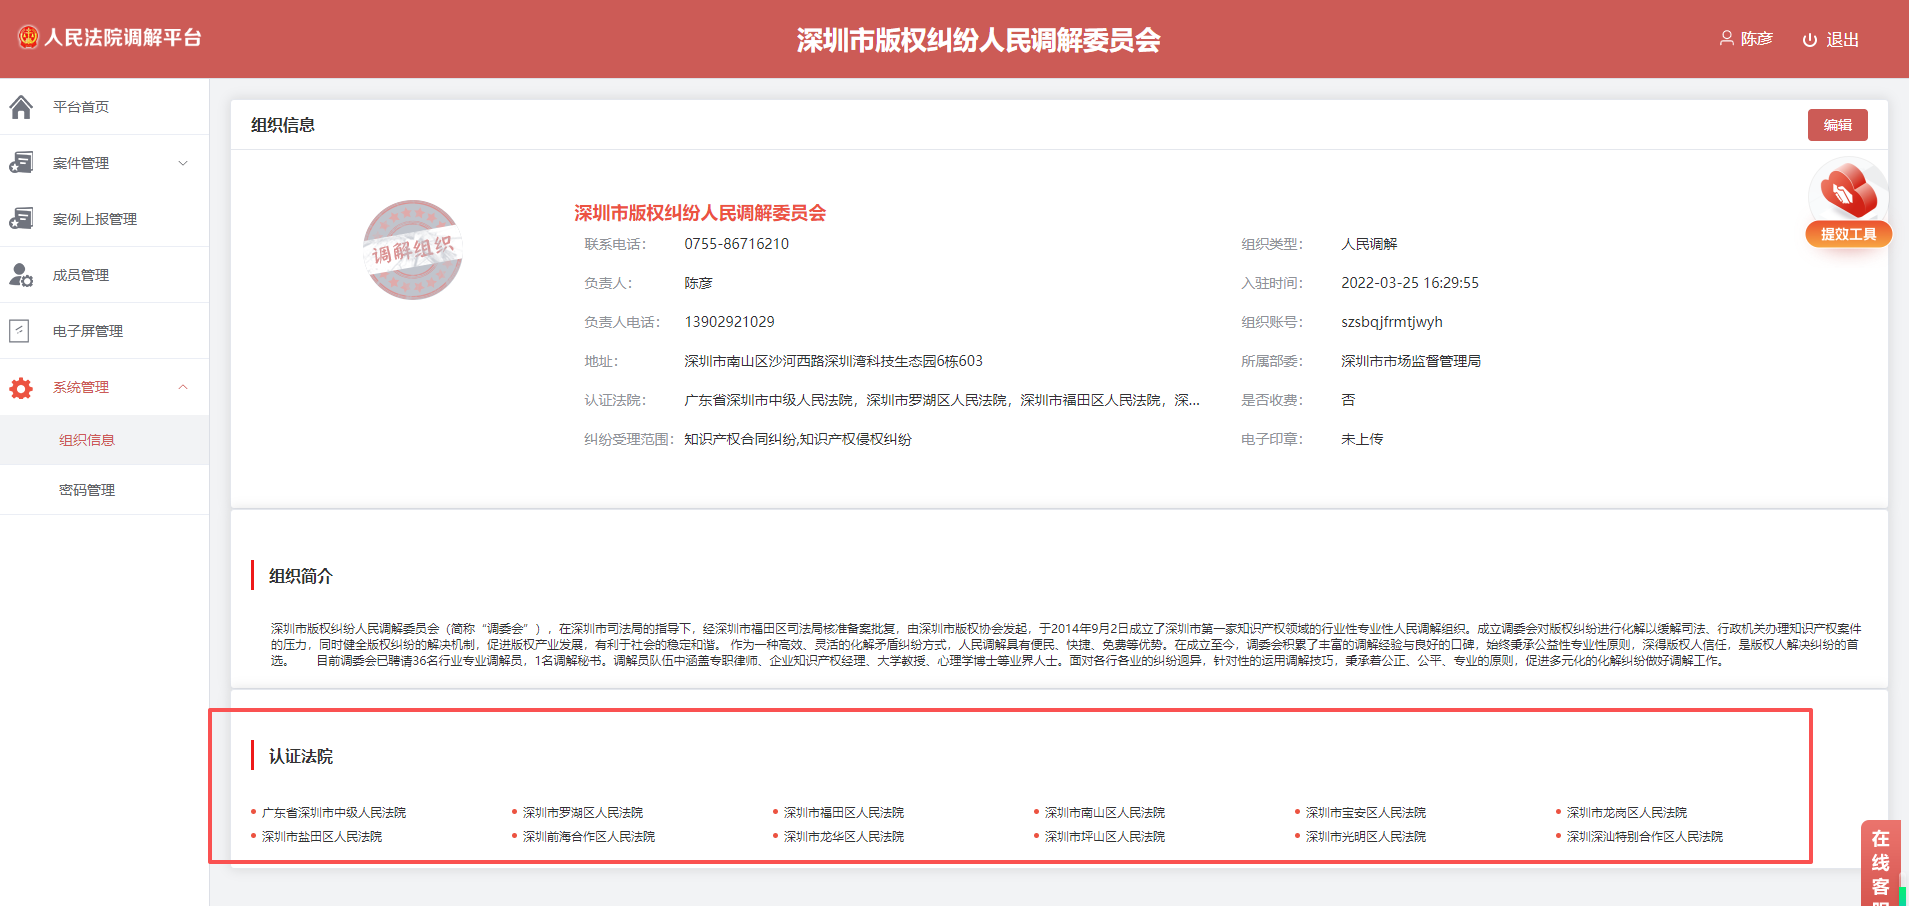The image size is (1909, 906).
Task: Click the 调解组织 seal image
Action: [412, 250]
